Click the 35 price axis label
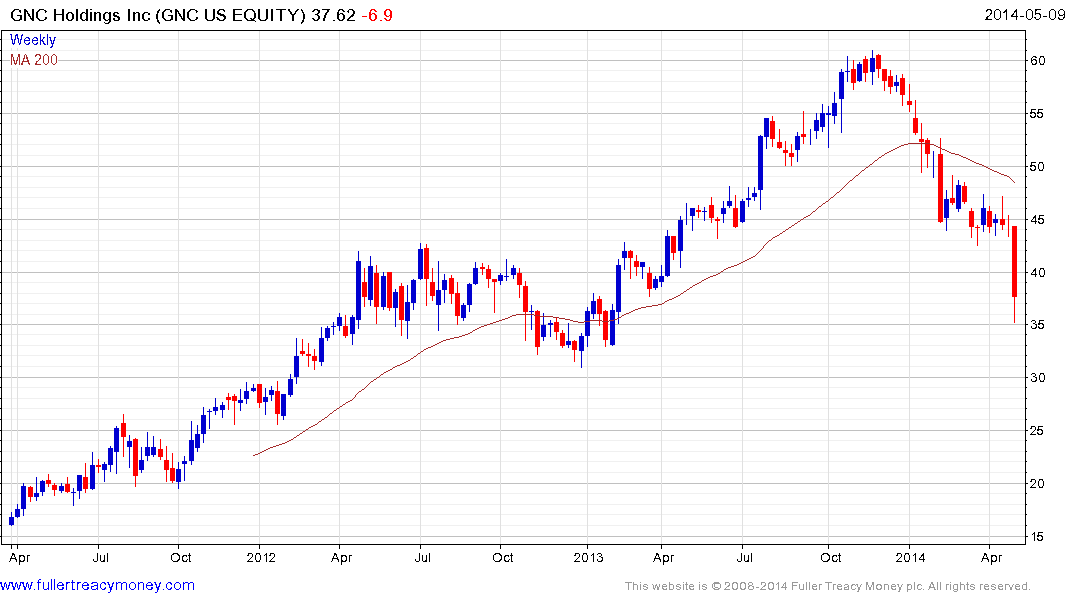The image size is (1075, 600). [x=1037, y=324]
